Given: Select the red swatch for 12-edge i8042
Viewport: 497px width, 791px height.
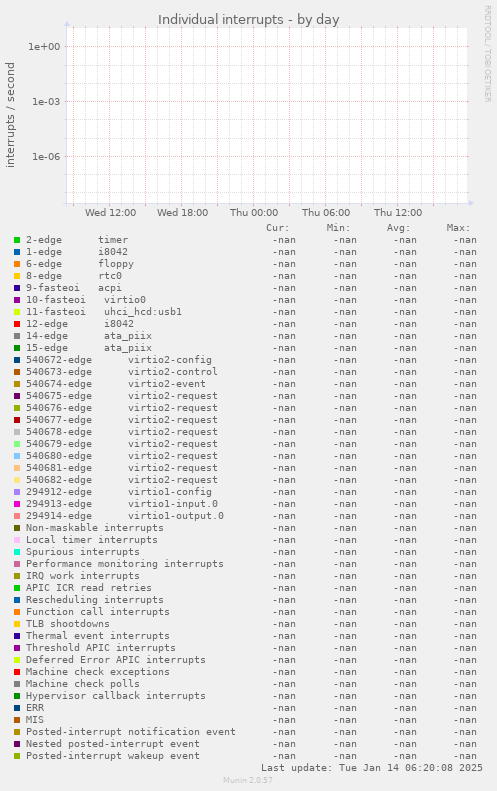Looking at the screenshot, I should pos(17,324).
